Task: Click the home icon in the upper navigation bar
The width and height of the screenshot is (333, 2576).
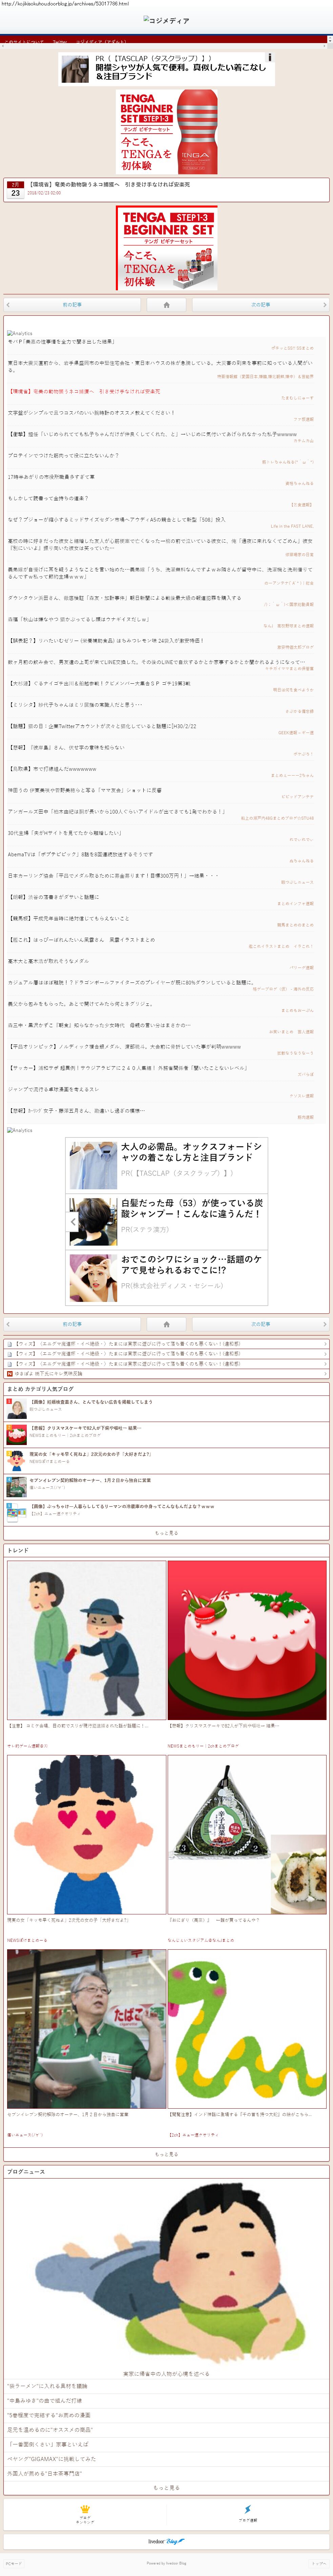Action: coord(166,304)
